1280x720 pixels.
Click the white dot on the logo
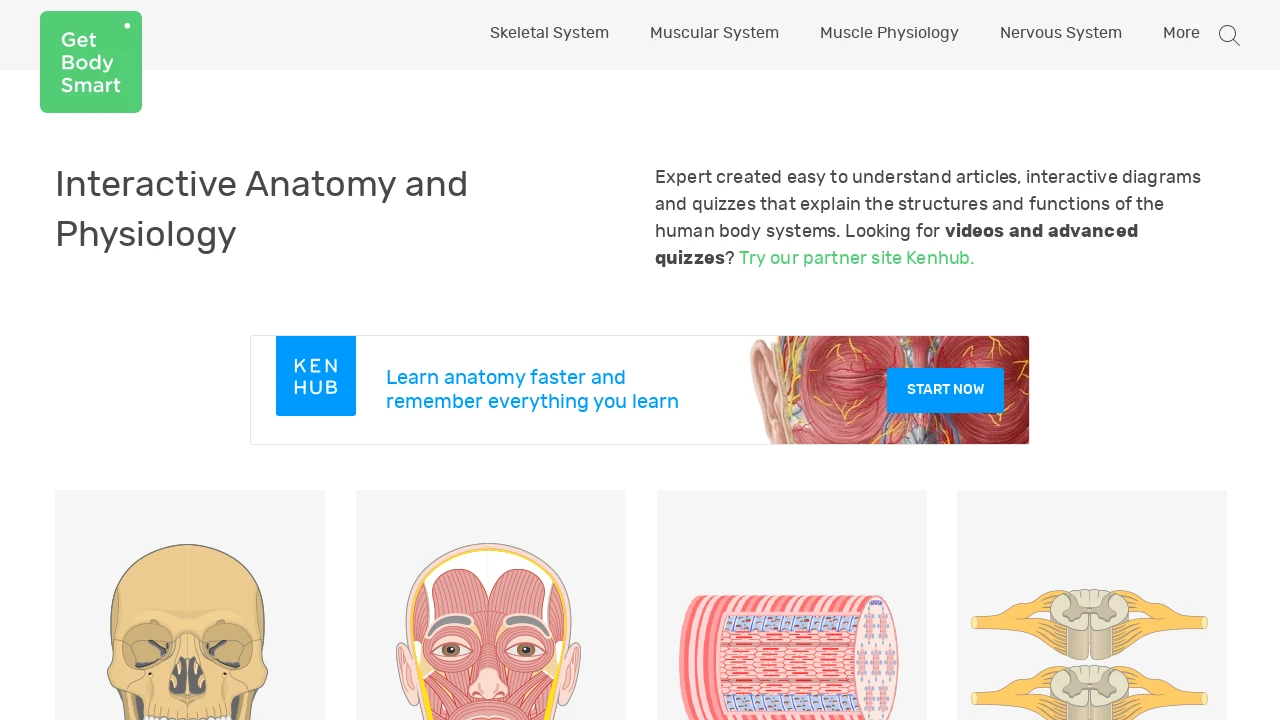(x=127, y=26)
